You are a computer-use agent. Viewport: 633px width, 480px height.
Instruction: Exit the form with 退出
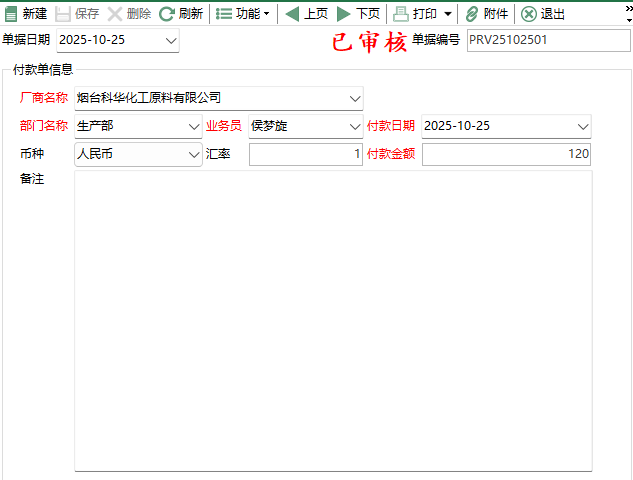click(x=543, y=14)
